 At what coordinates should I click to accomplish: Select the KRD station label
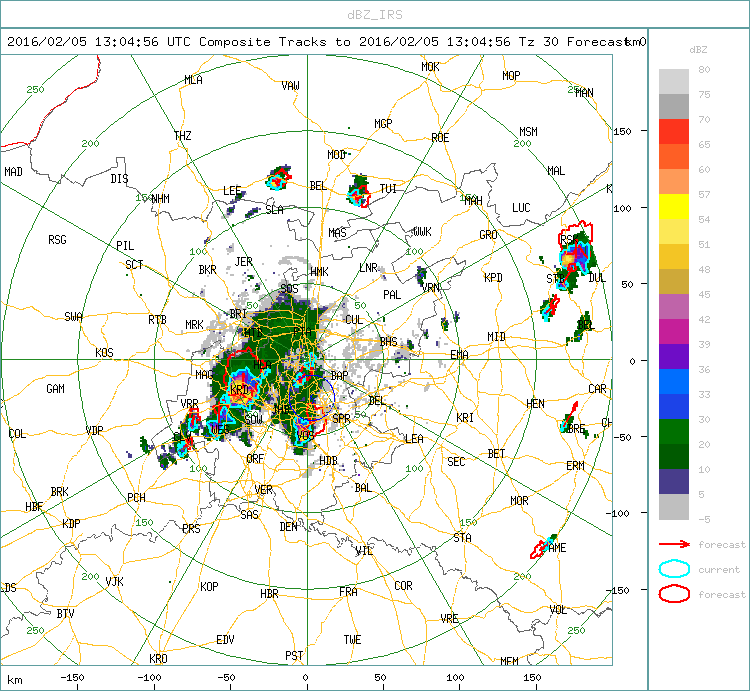(x=240, y=389)
